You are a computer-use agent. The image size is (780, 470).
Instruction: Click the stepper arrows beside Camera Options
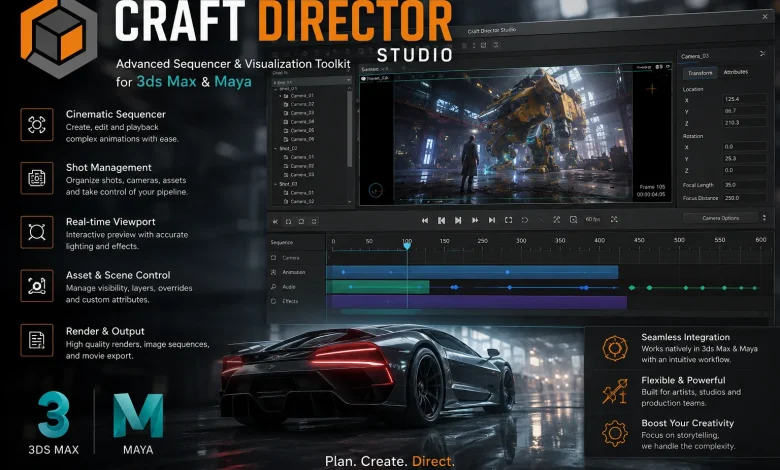pos(764,218)
